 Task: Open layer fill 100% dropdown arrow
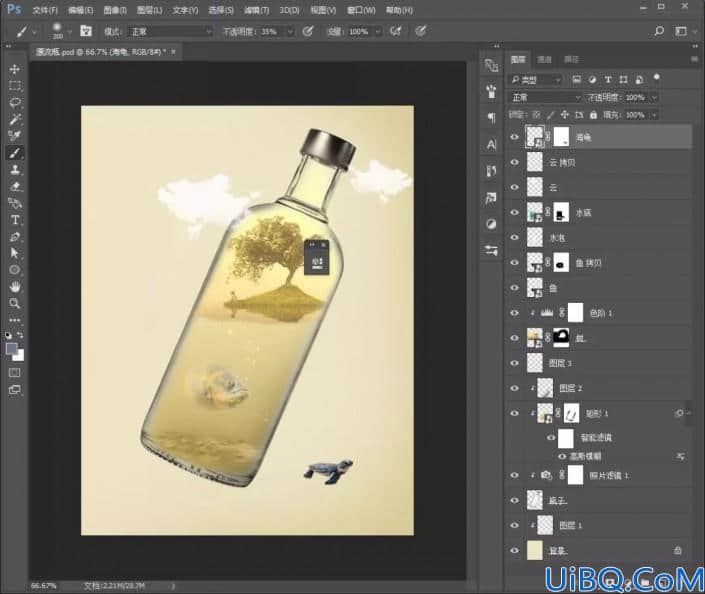pyautogui.click(x=654, y=115)
